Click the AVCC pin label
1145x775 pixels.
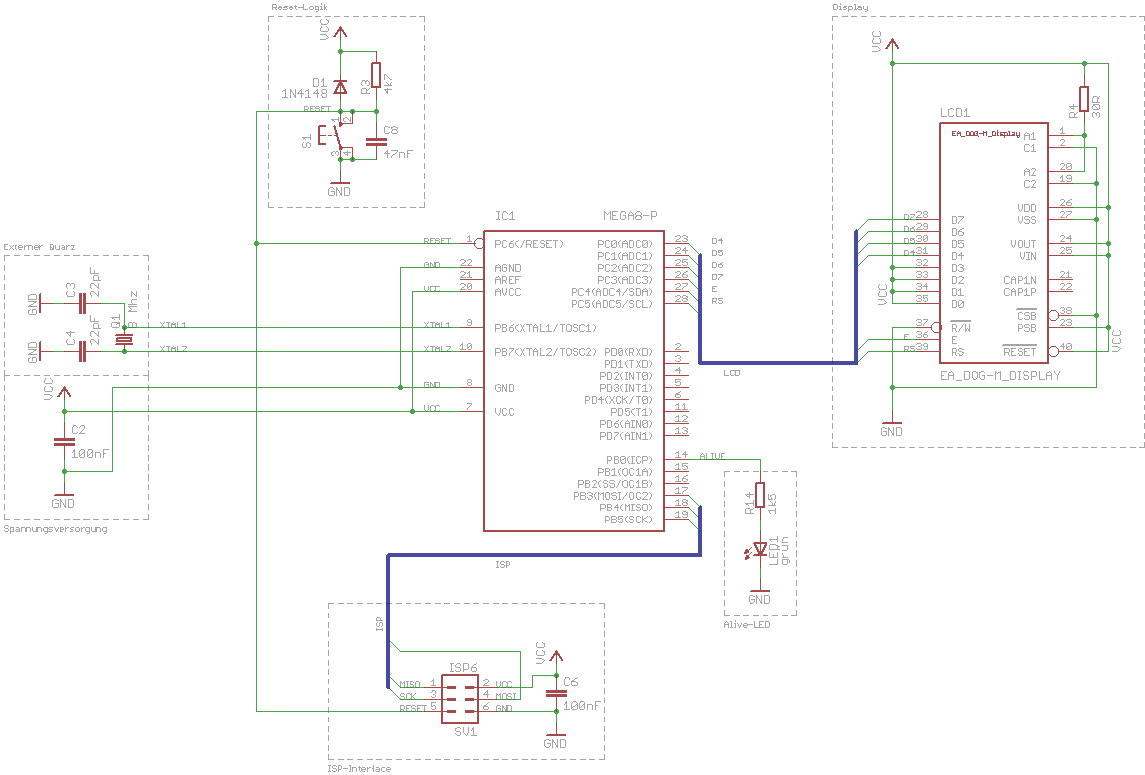point(508,292)
